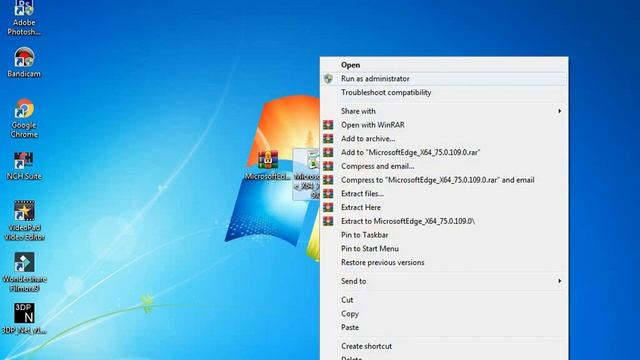Choose Paste from the context menu

pyautogui.click(x=444, y=327)
